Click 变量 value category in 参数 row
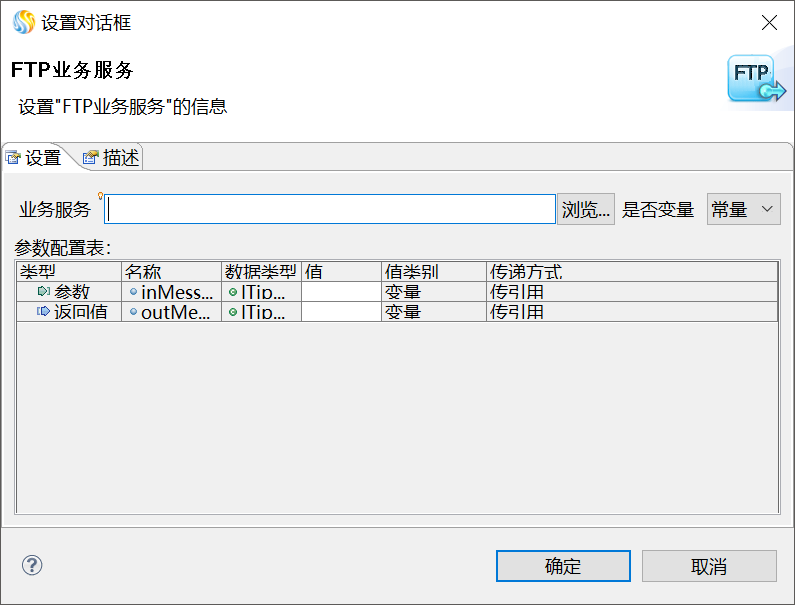 point(434,292)
